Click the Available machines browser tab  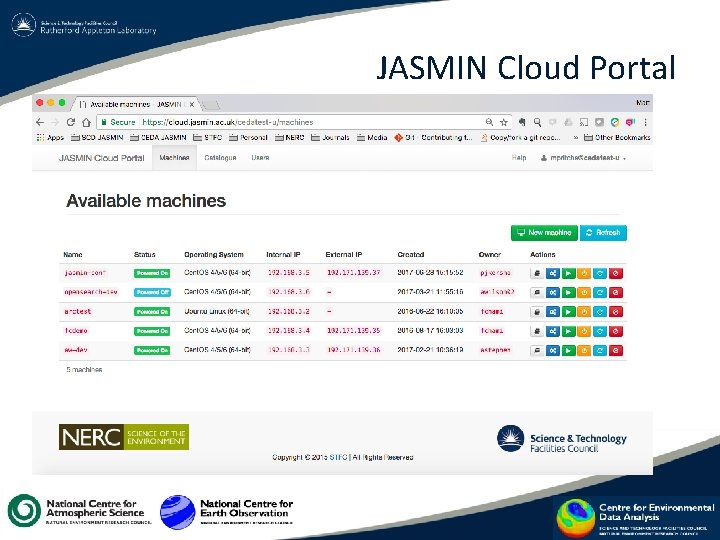tap(136, 104)
